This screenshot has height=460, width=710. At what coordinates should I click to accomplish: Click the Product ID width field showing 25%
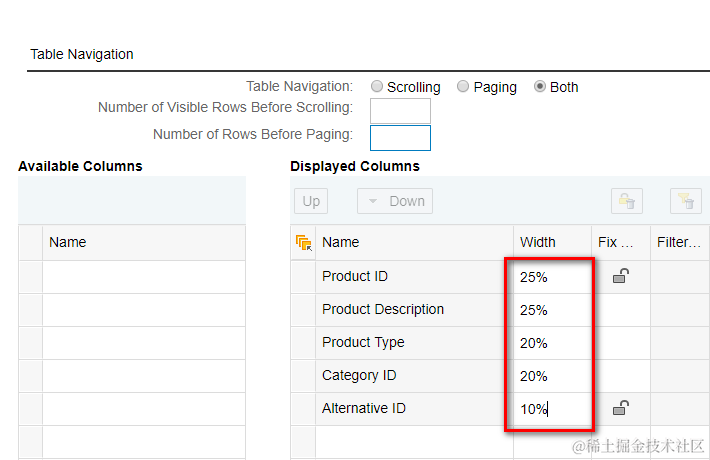(x=548, y=277)
